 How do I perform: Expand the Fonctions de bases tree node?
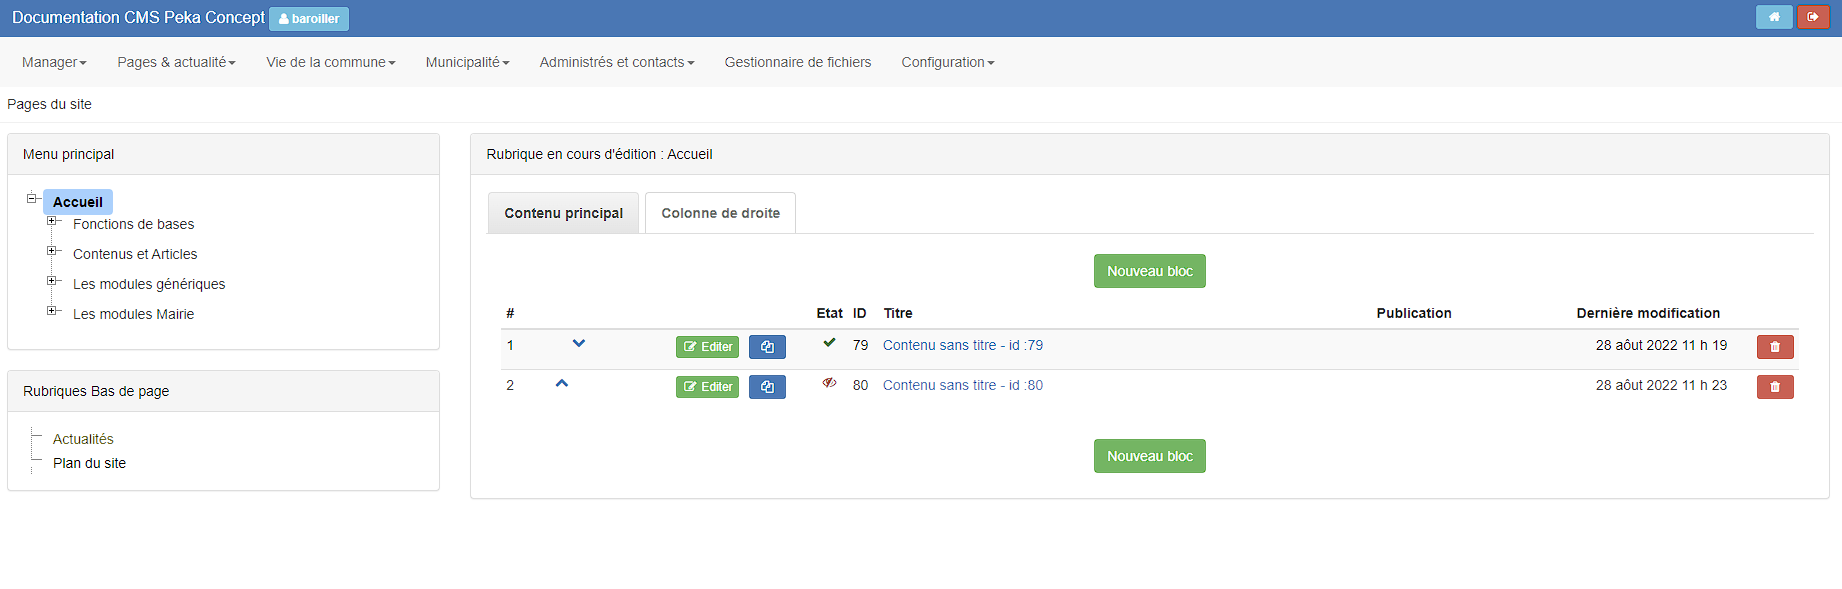pos(52,221)
